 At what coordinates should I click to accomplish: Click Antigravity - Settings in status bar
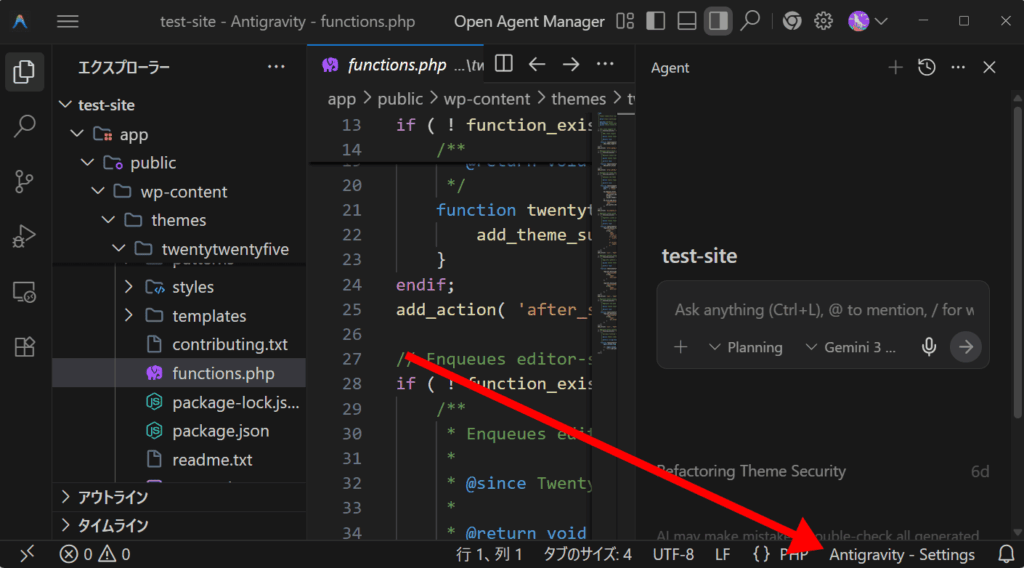point(901,554)
